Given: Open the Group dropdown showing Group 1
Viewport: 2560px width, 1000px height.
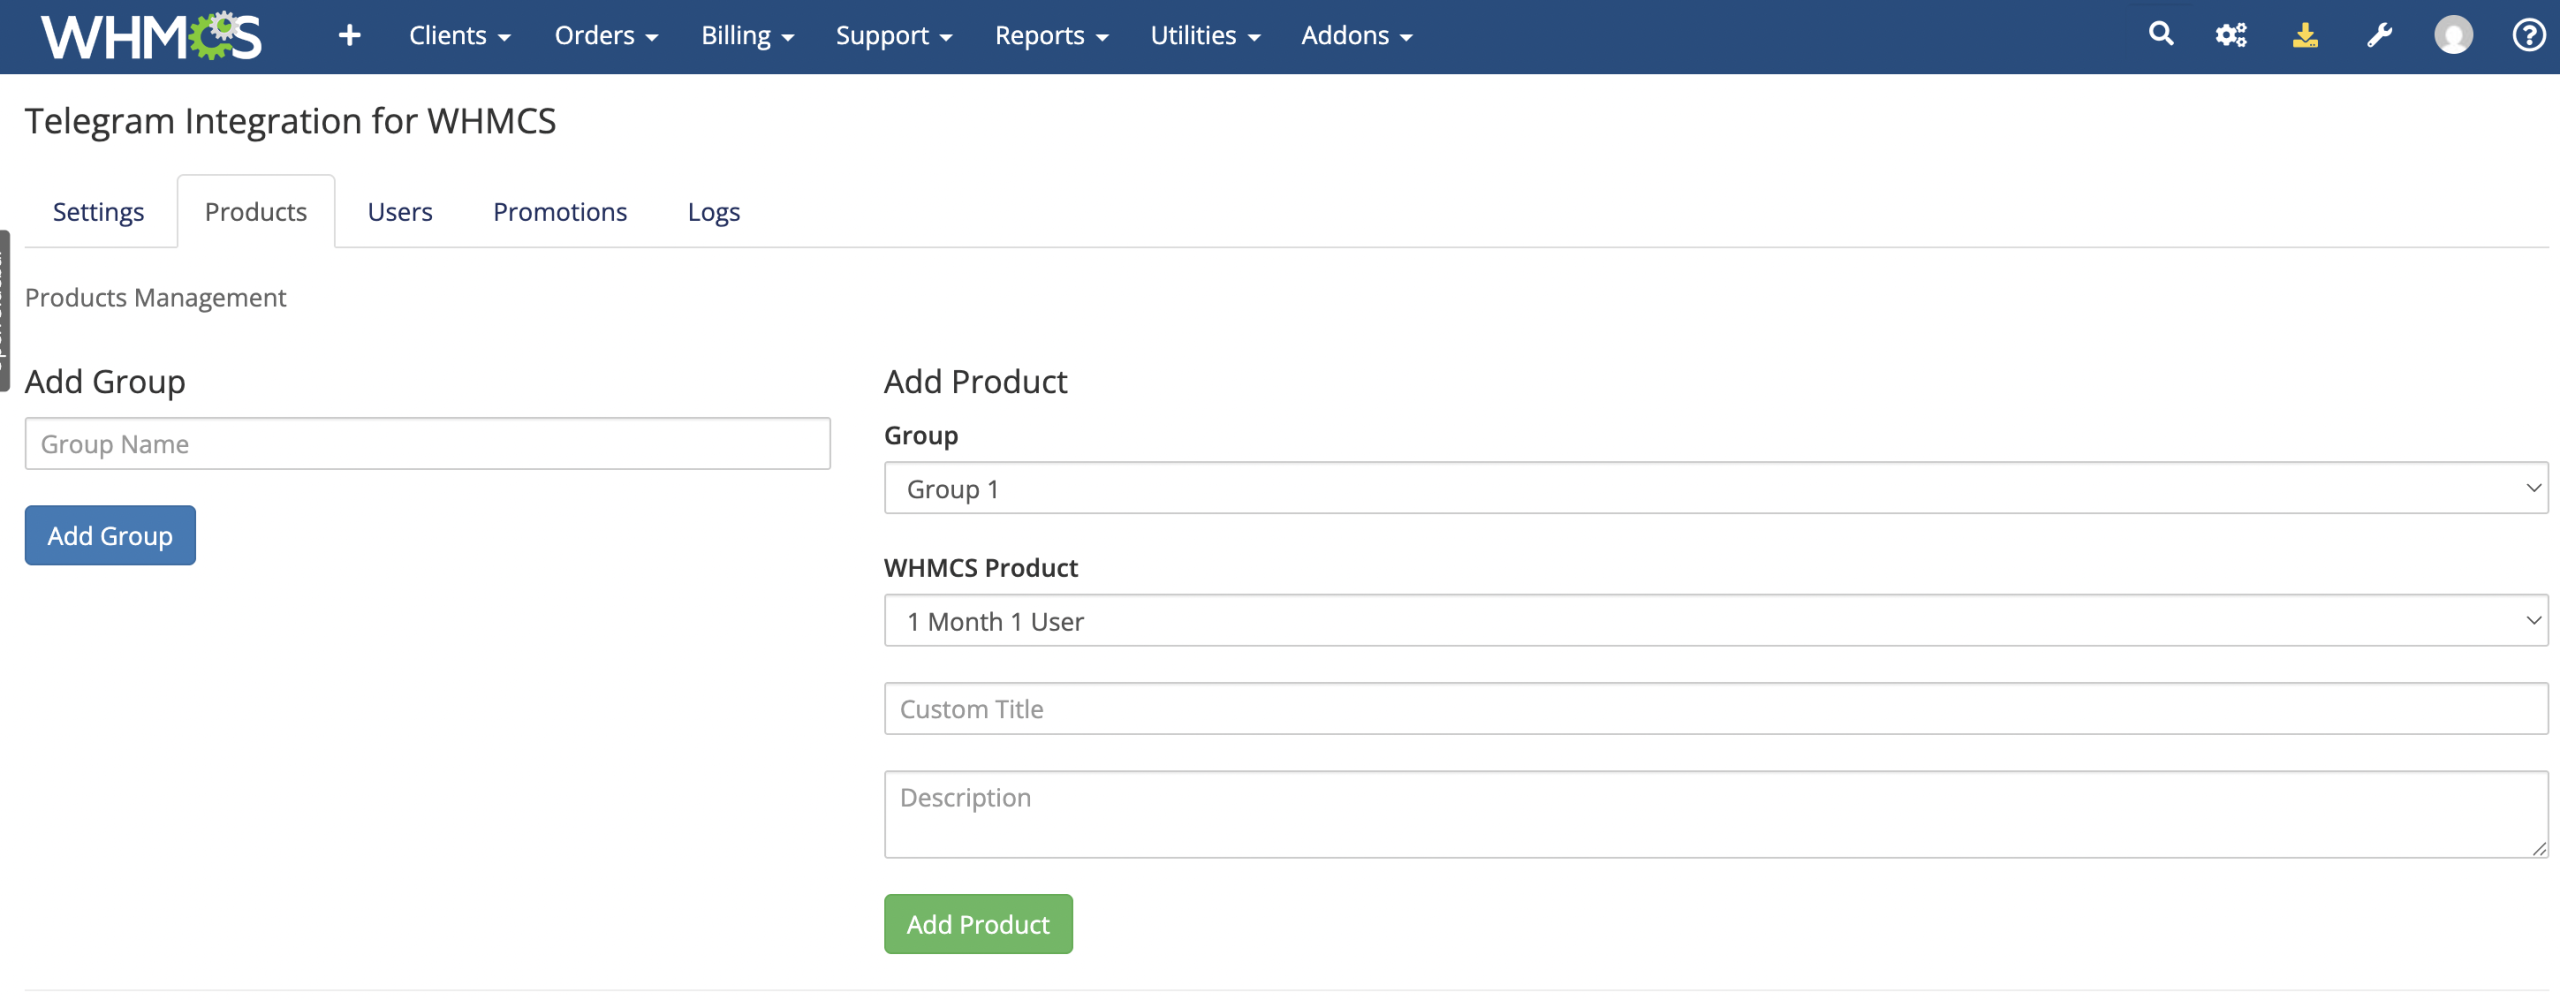Looking at the screenshot, I should 1716,488.
